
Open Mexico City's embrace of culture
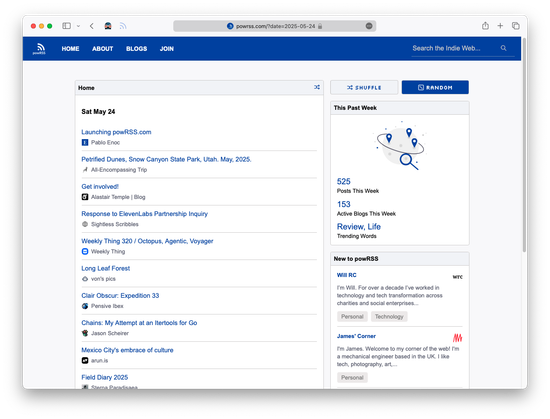pyautogui.click(x=127, y=350)
